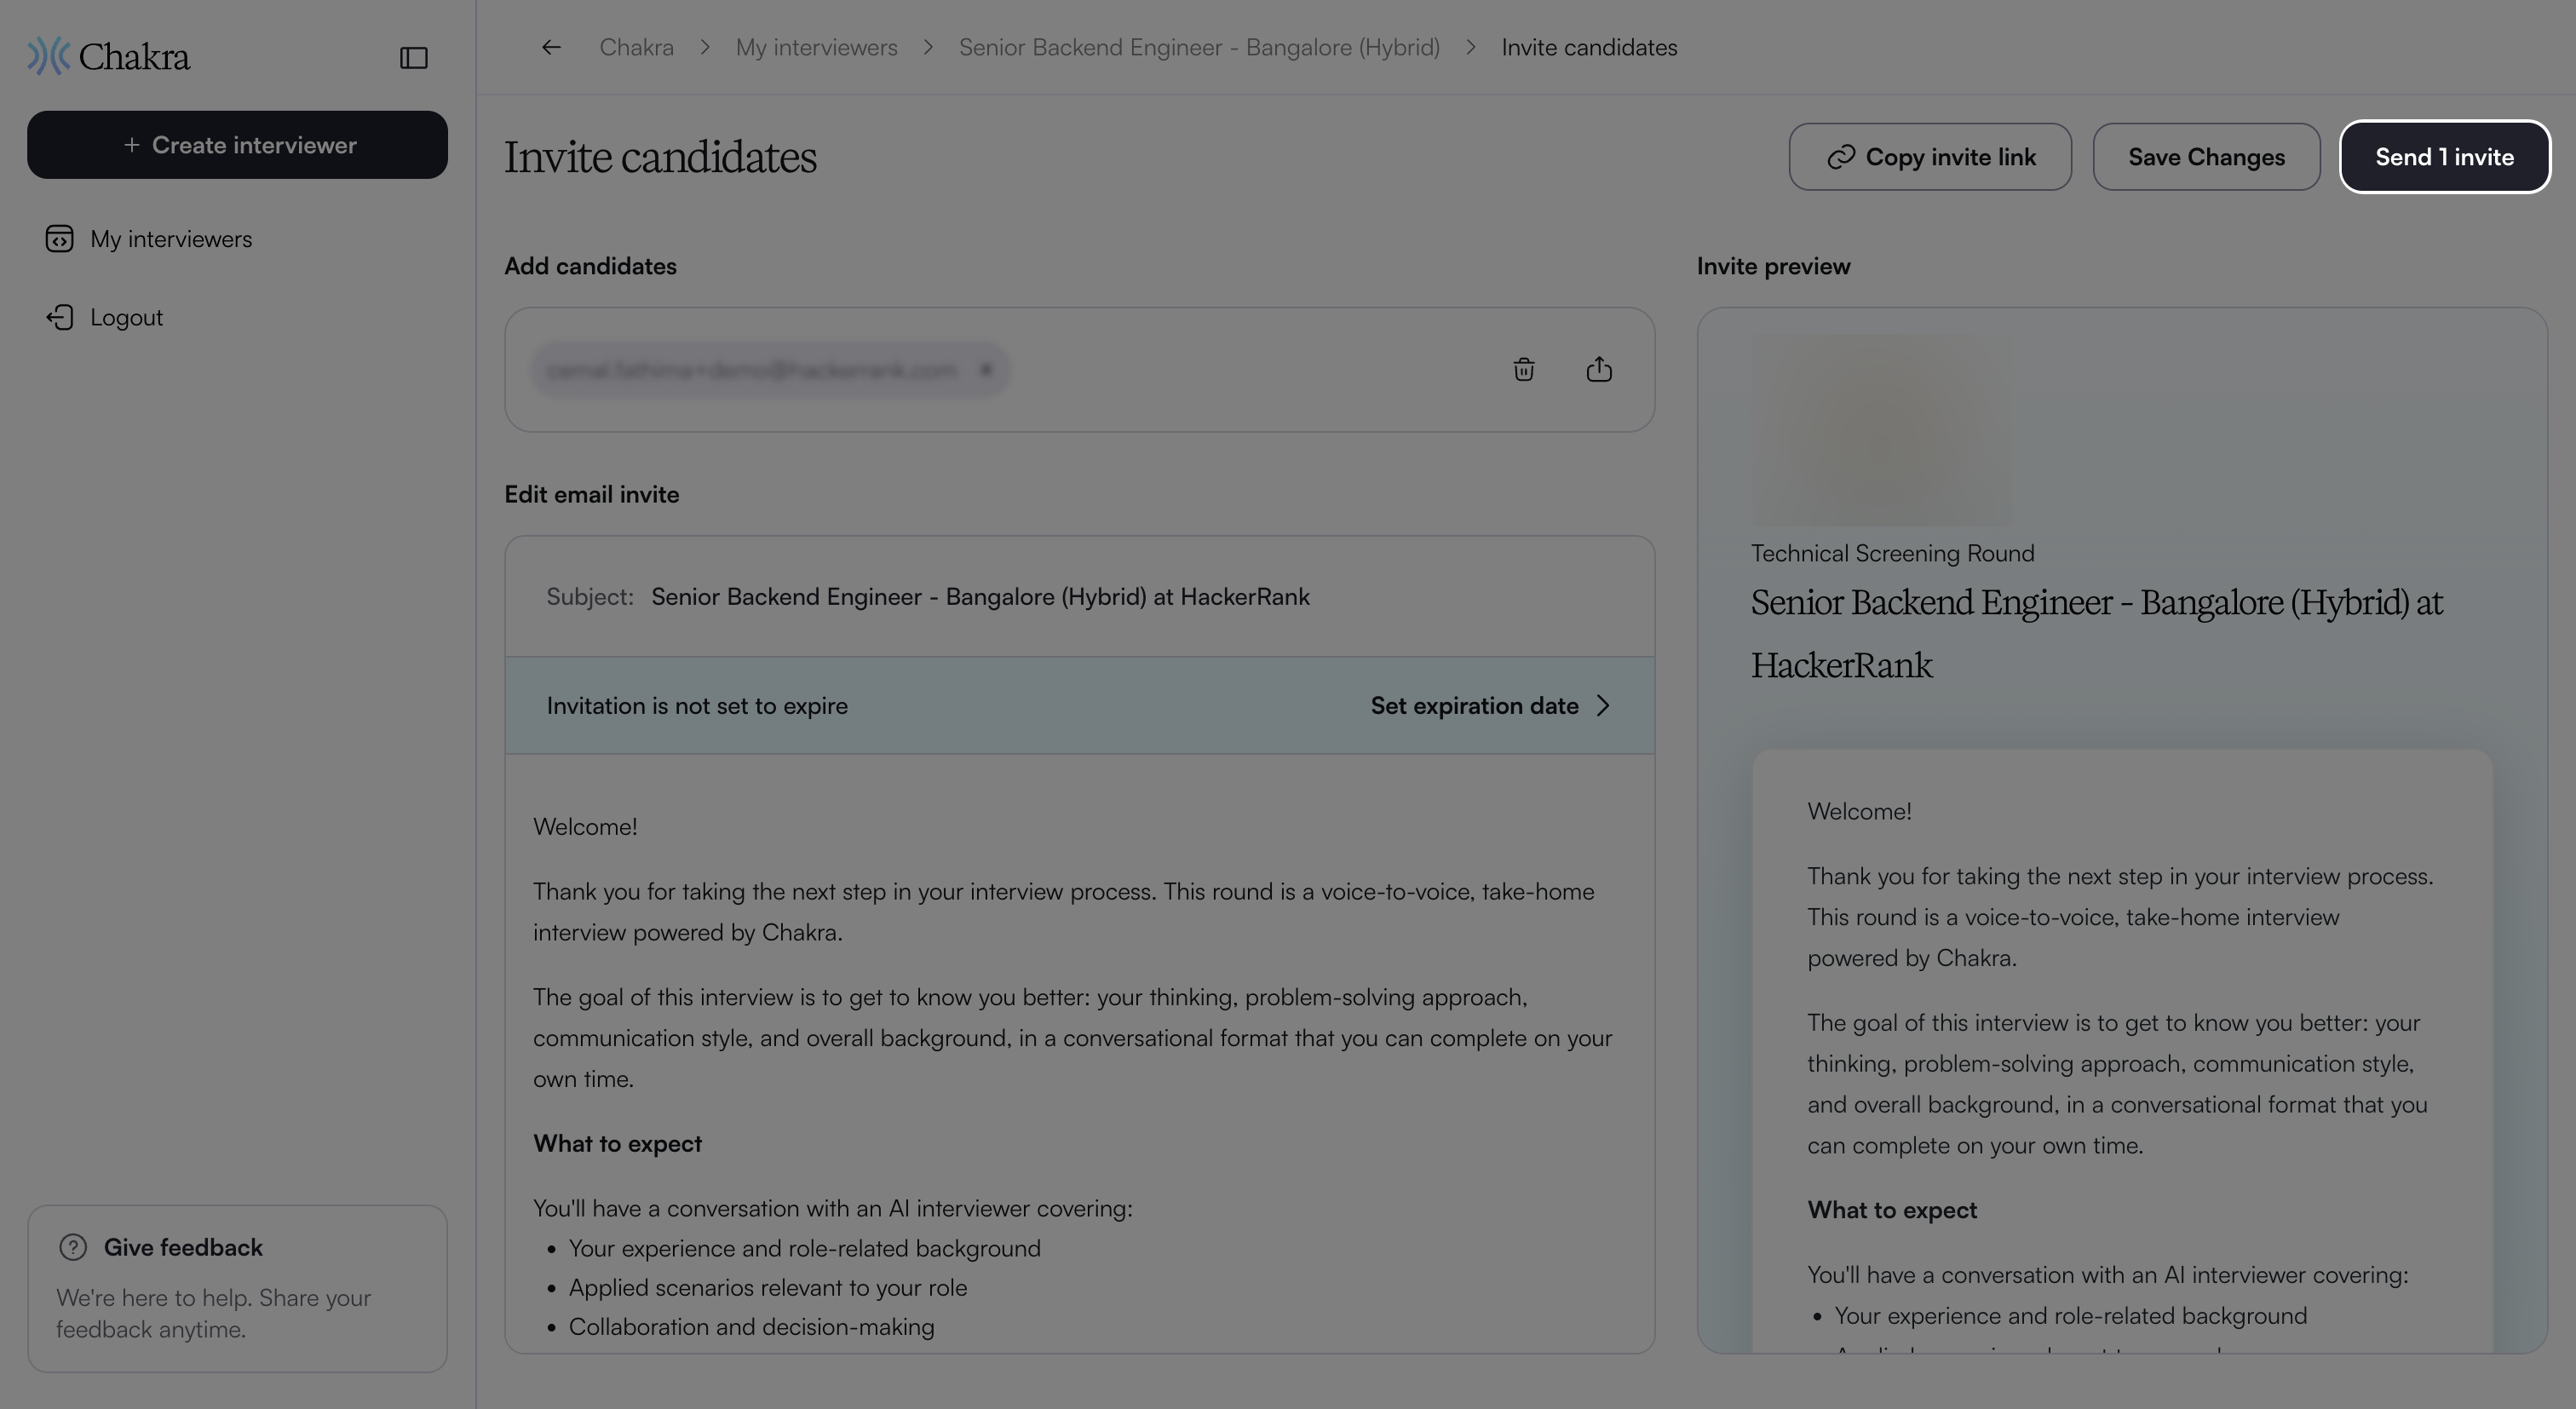The height and width of the screenshot is (1409, 2576).
Task: Delete candidates with the trash icon
Action: click(x=1523, y=370)
